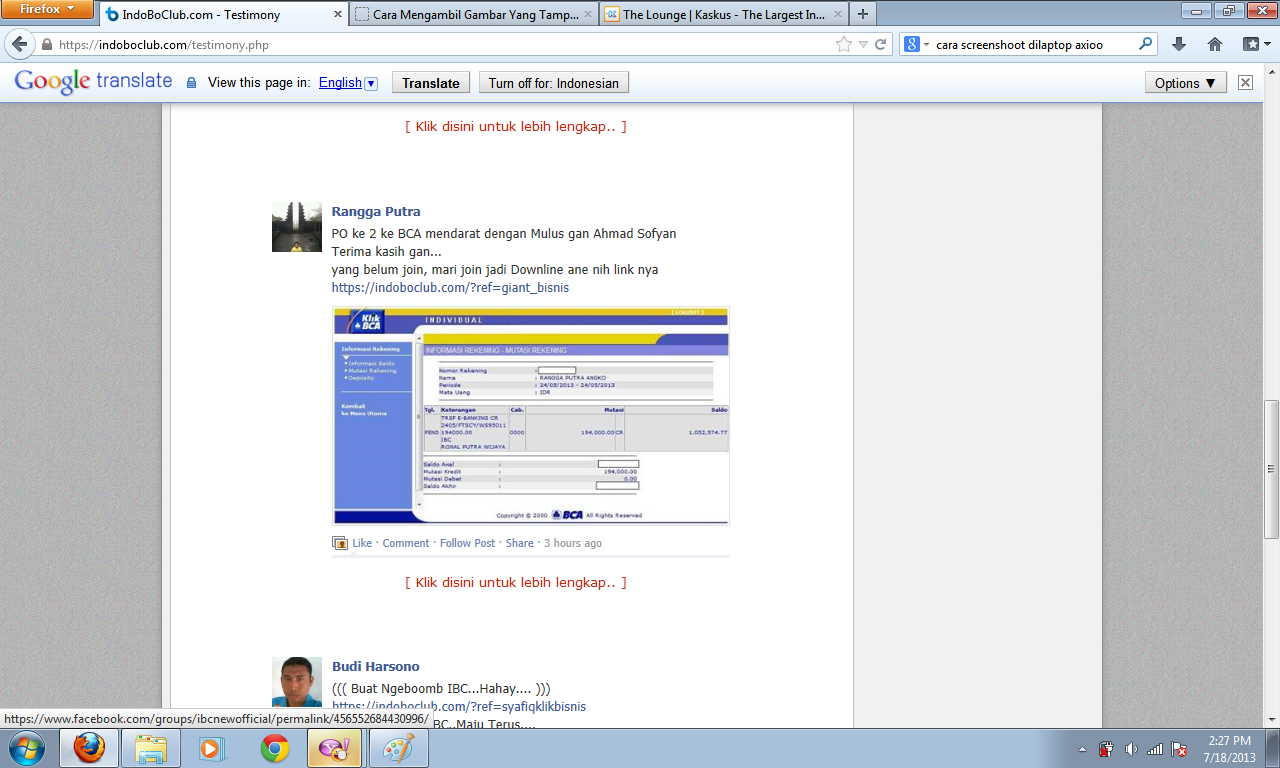This screenshot has height=768, width=1280.
Task: Bookmark this page with the star icon
Action: pos(843,45)
